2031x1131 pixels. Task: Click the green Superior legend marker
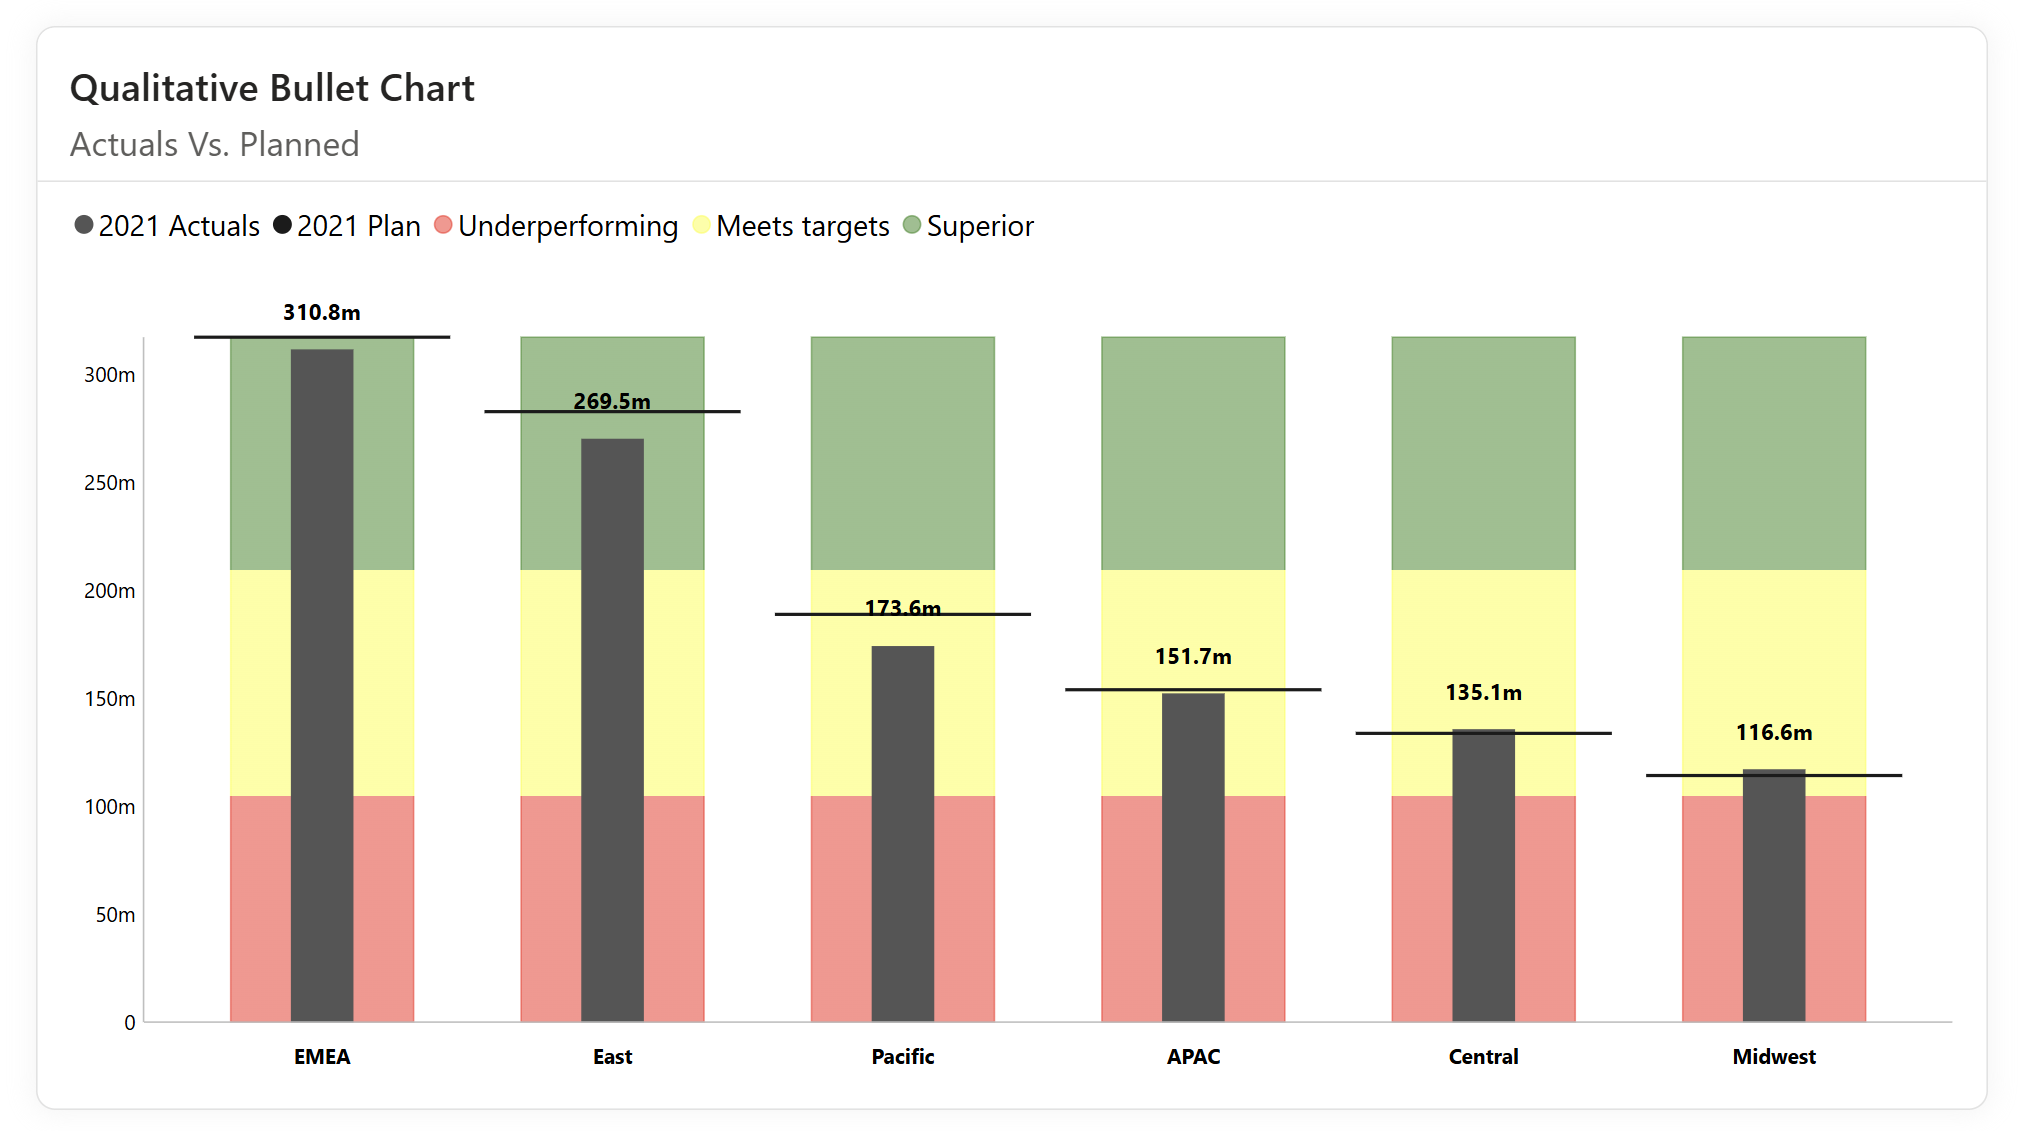tap(911, 225)
